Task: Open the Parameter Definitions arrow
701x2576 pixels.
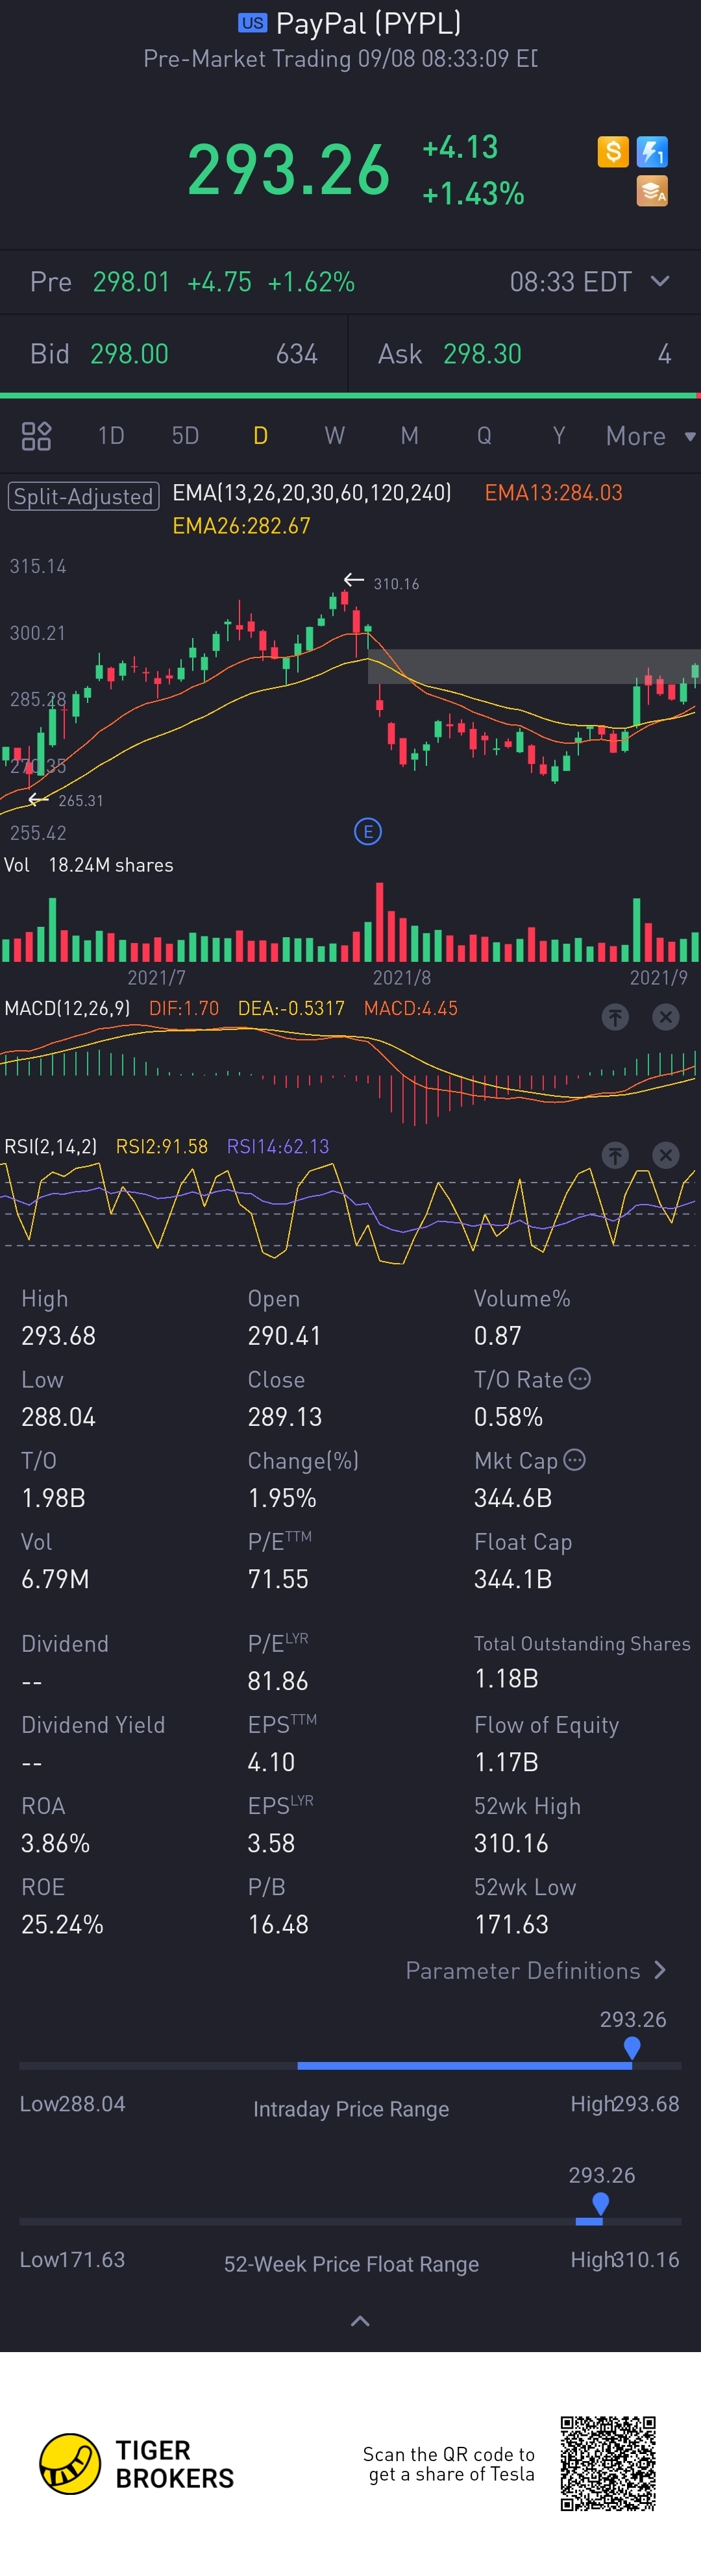Action: 660,1970
